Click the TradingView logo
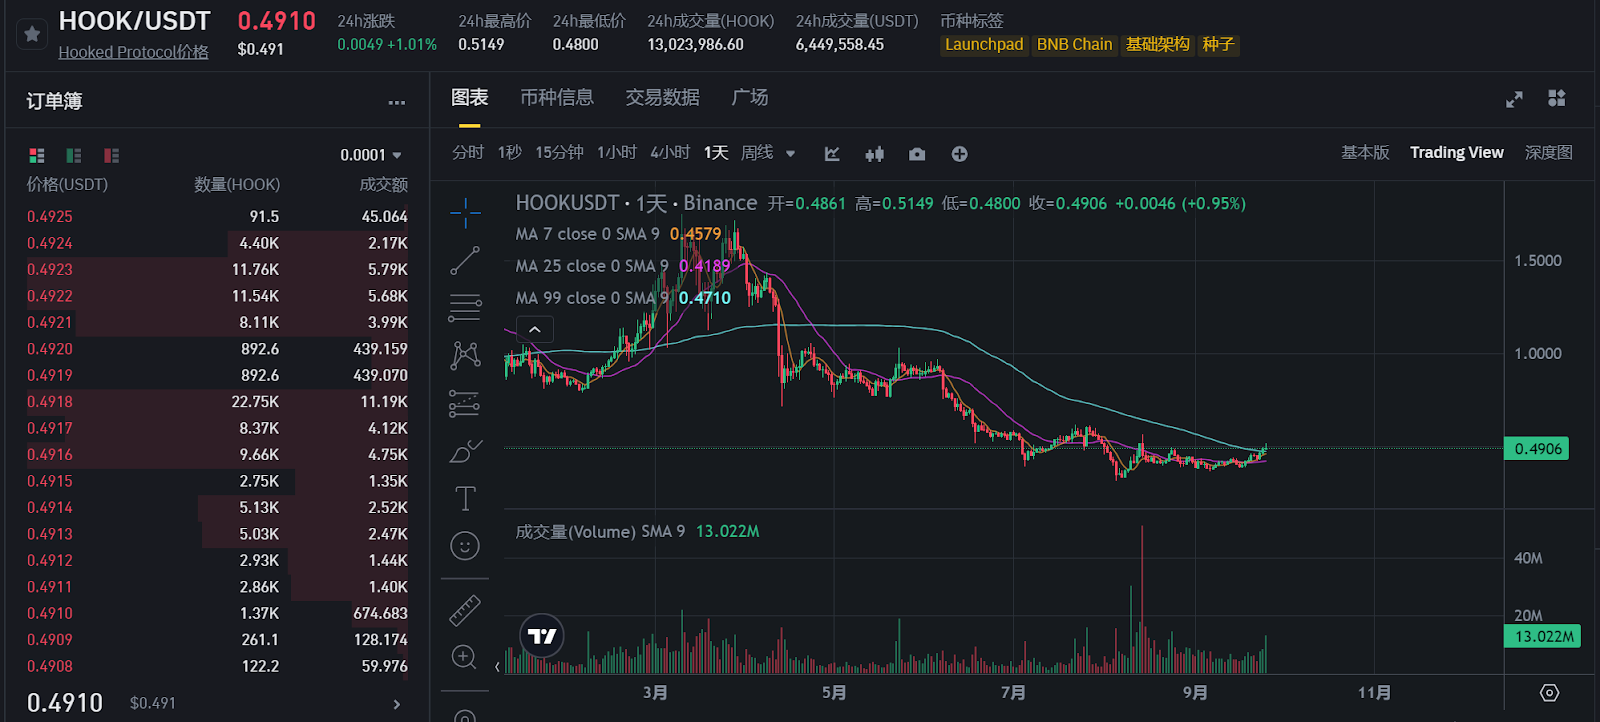This screenshot has width=1600, height=722. pyautogui.click(x=542, y=635)
